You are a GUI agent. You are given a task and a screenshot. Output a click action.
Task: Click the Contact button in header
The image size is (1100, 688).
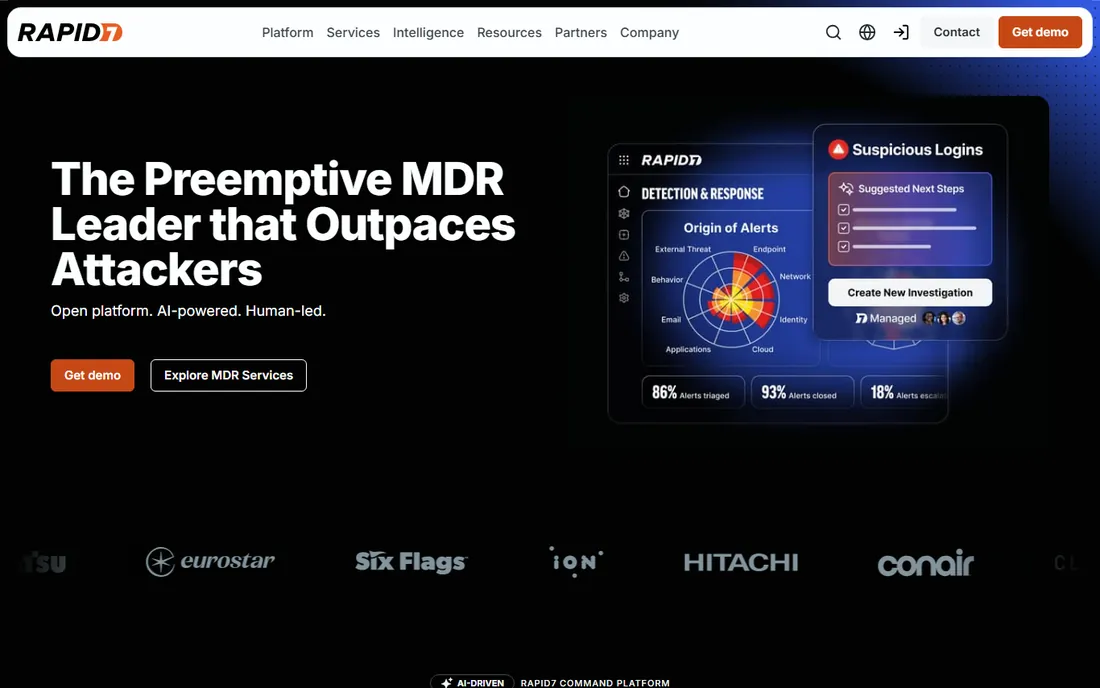956,32
